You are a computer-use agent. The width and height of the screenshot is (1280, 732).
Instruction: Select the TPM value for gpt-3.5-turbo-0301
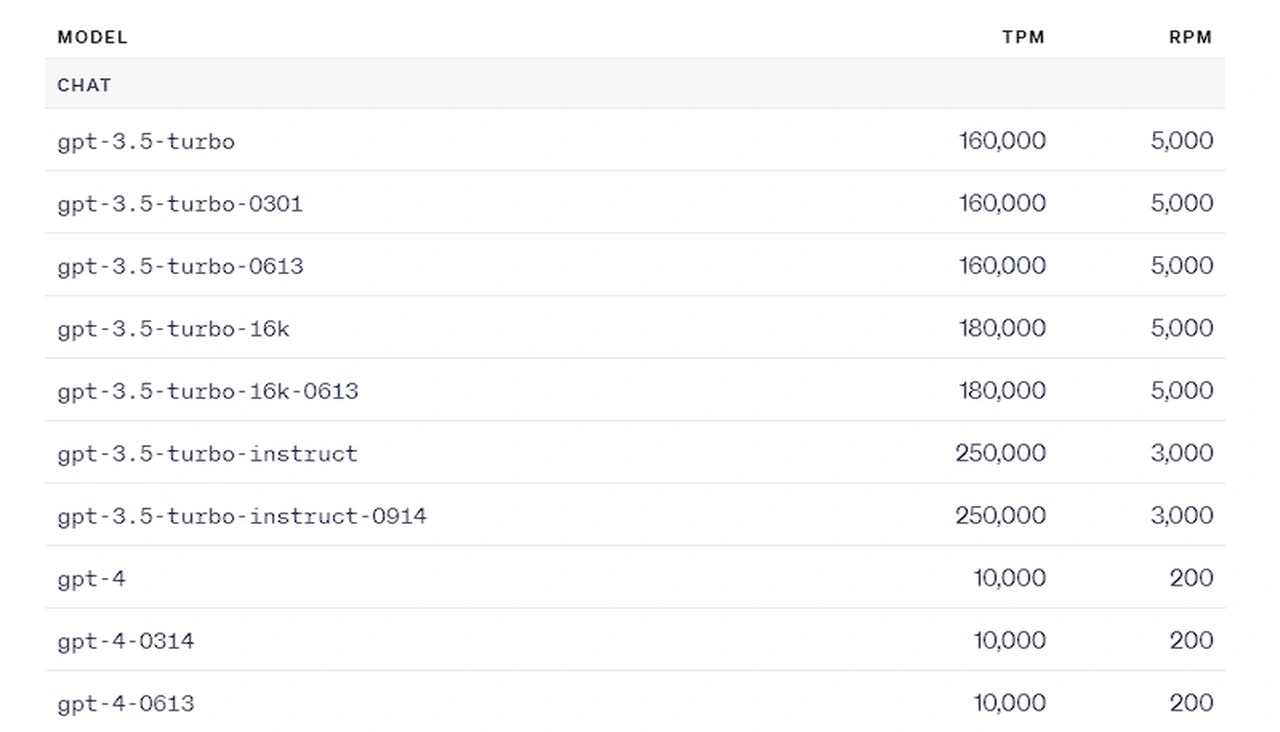pyautogui.click(x=1002, y=204)
